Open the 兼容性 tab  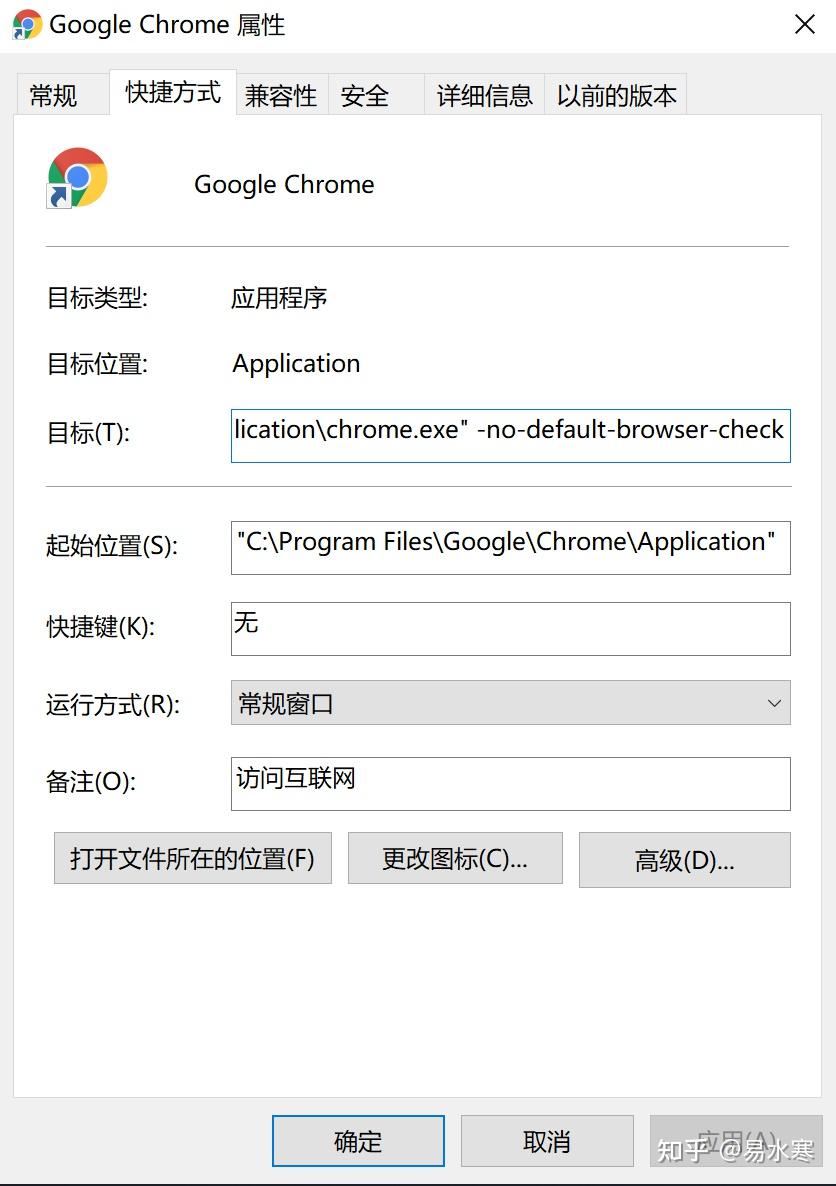[281, 96]
